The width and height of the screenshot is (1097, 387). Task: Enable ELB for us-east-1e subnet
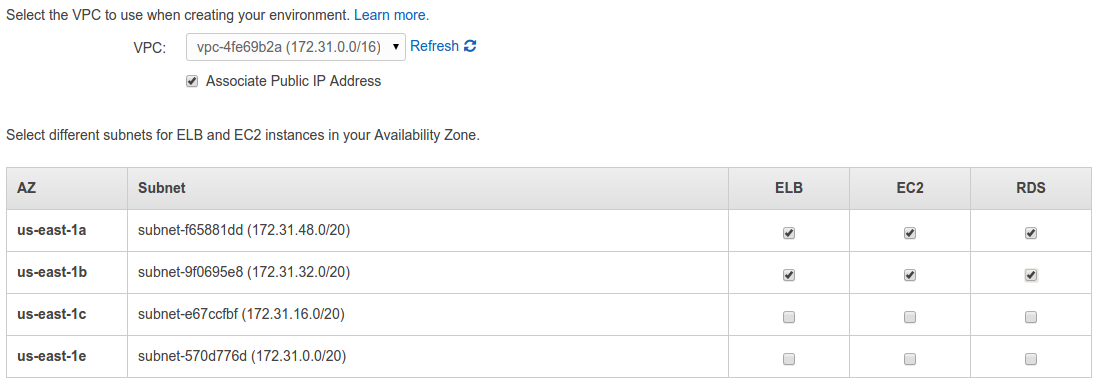(788, 360)
